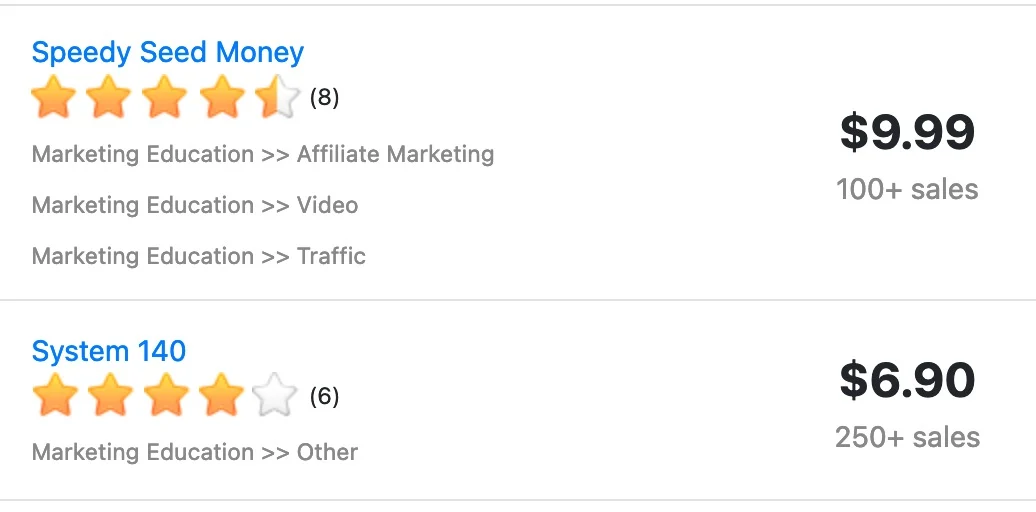Click fourth star of Speedy Seed Money rating

(221, 98)
